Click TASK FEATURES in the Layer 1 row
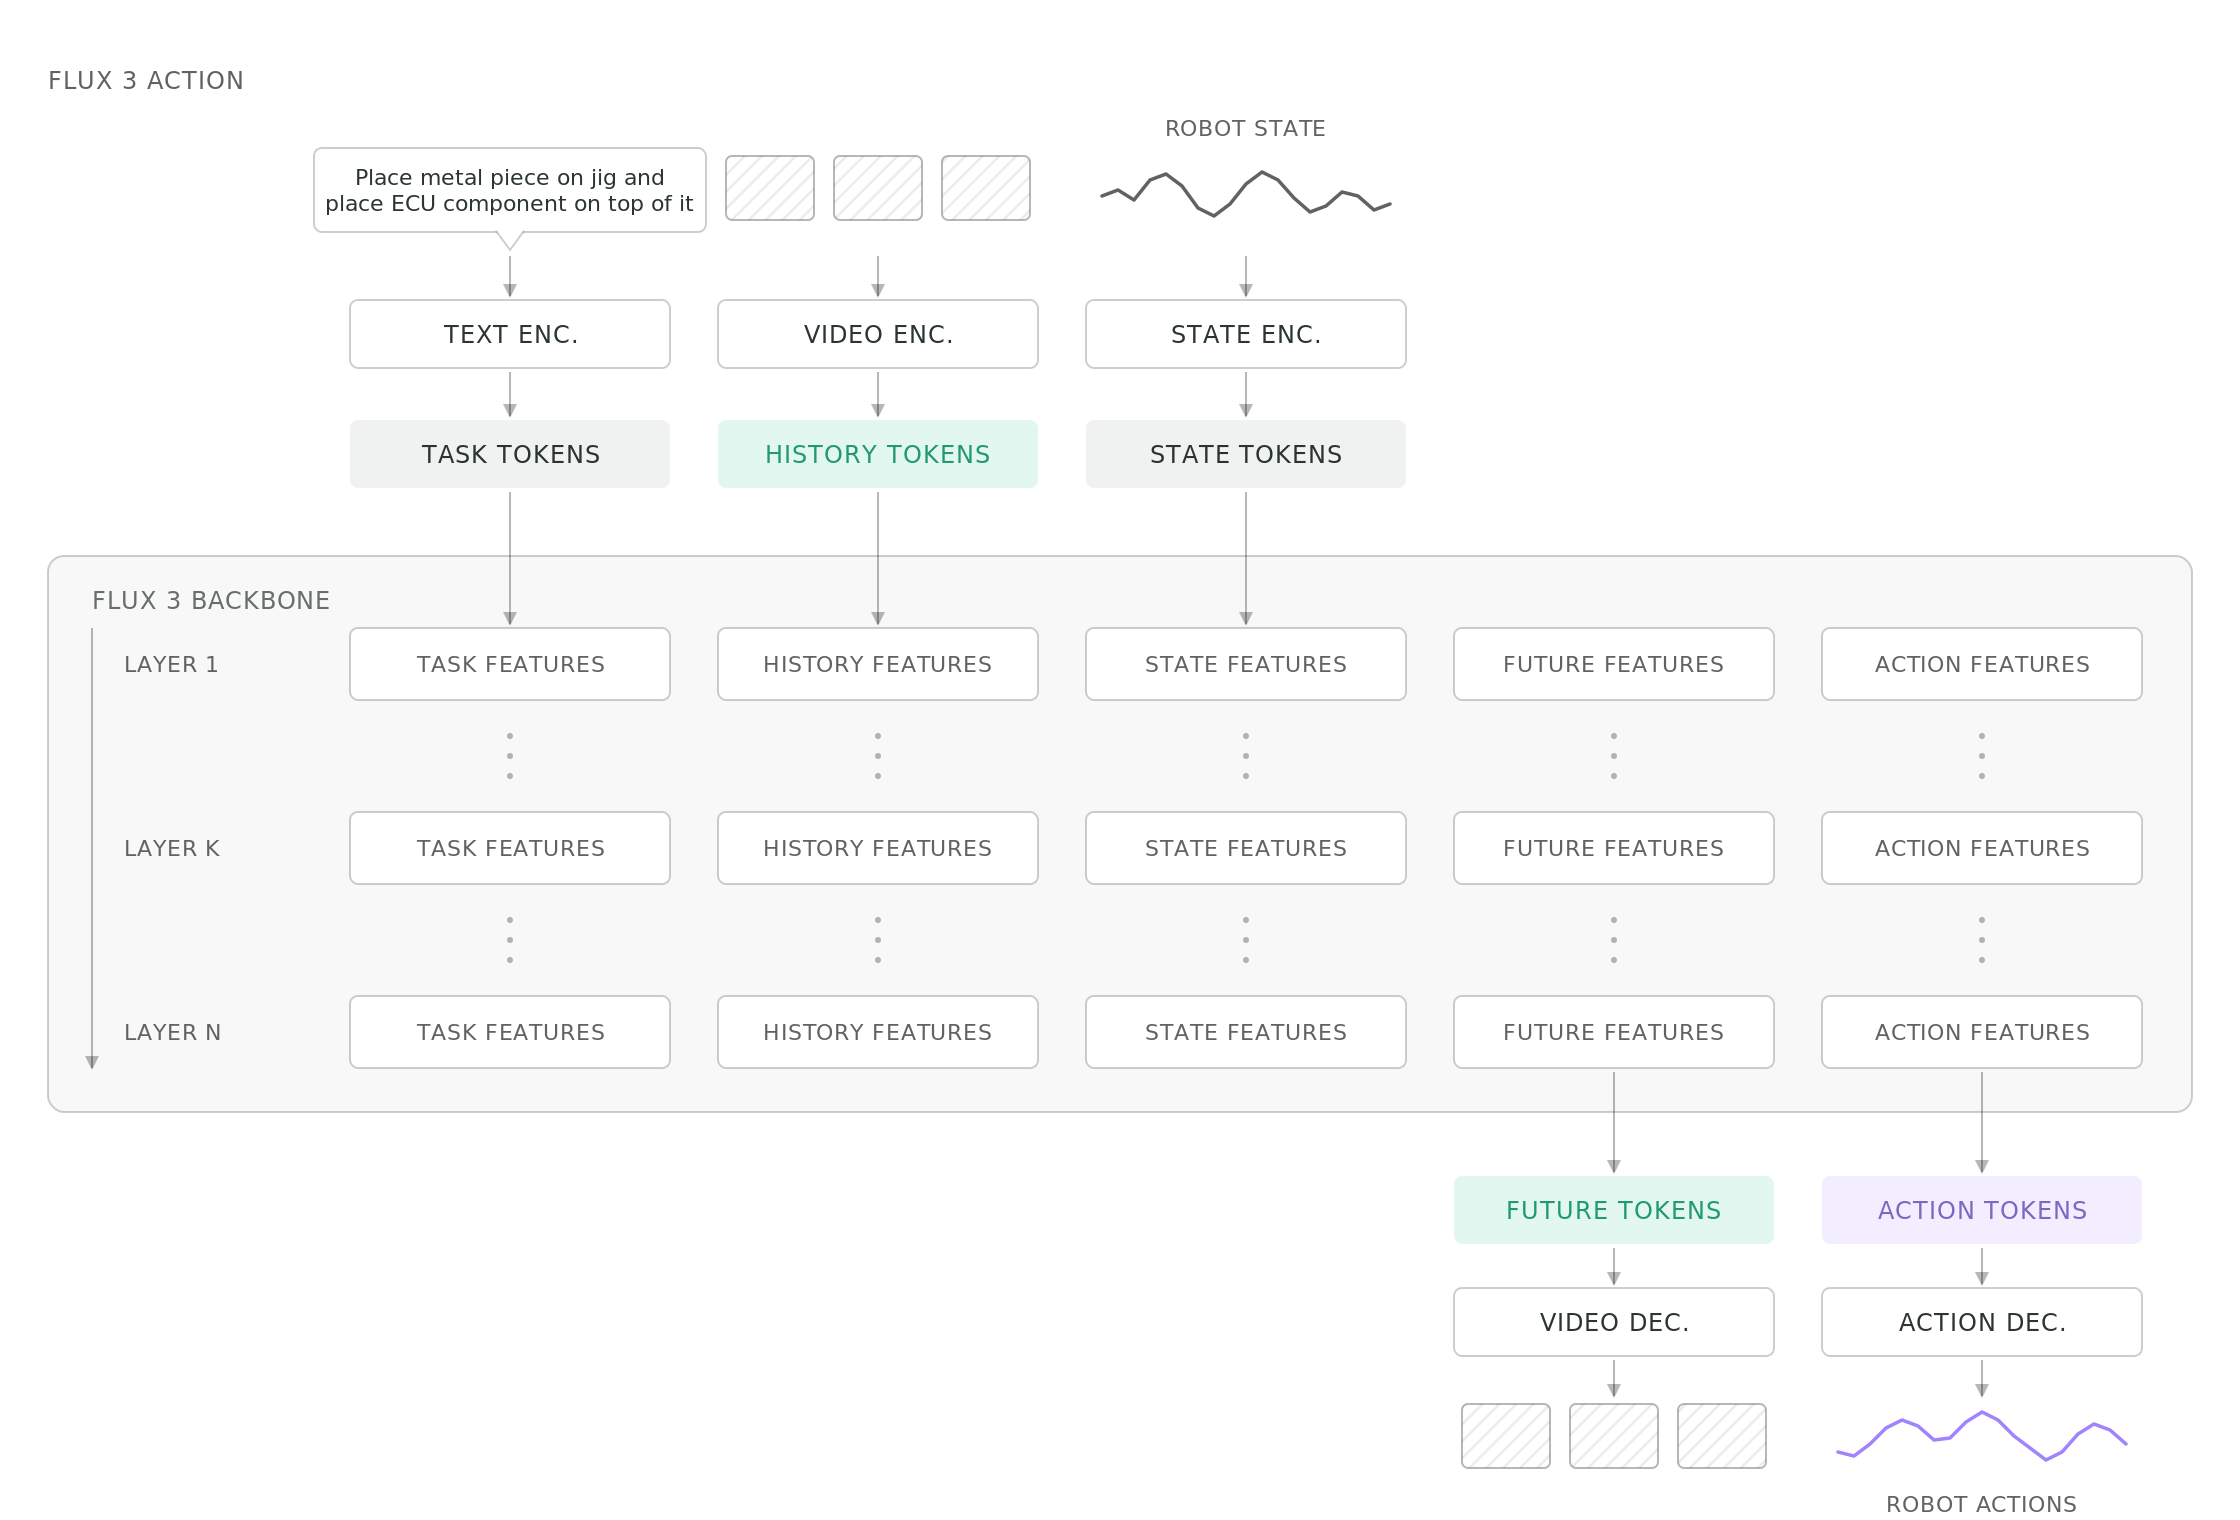 click(510, 664)
